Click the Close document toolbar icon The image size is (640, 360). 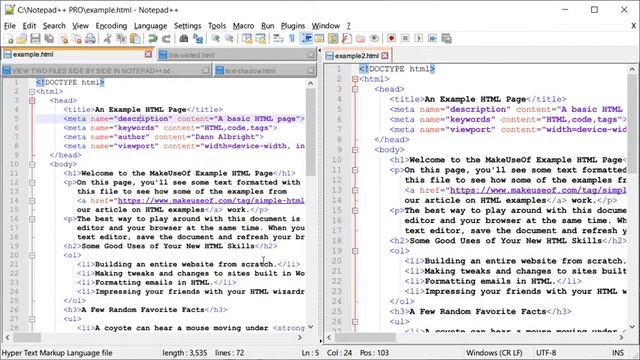63,39
